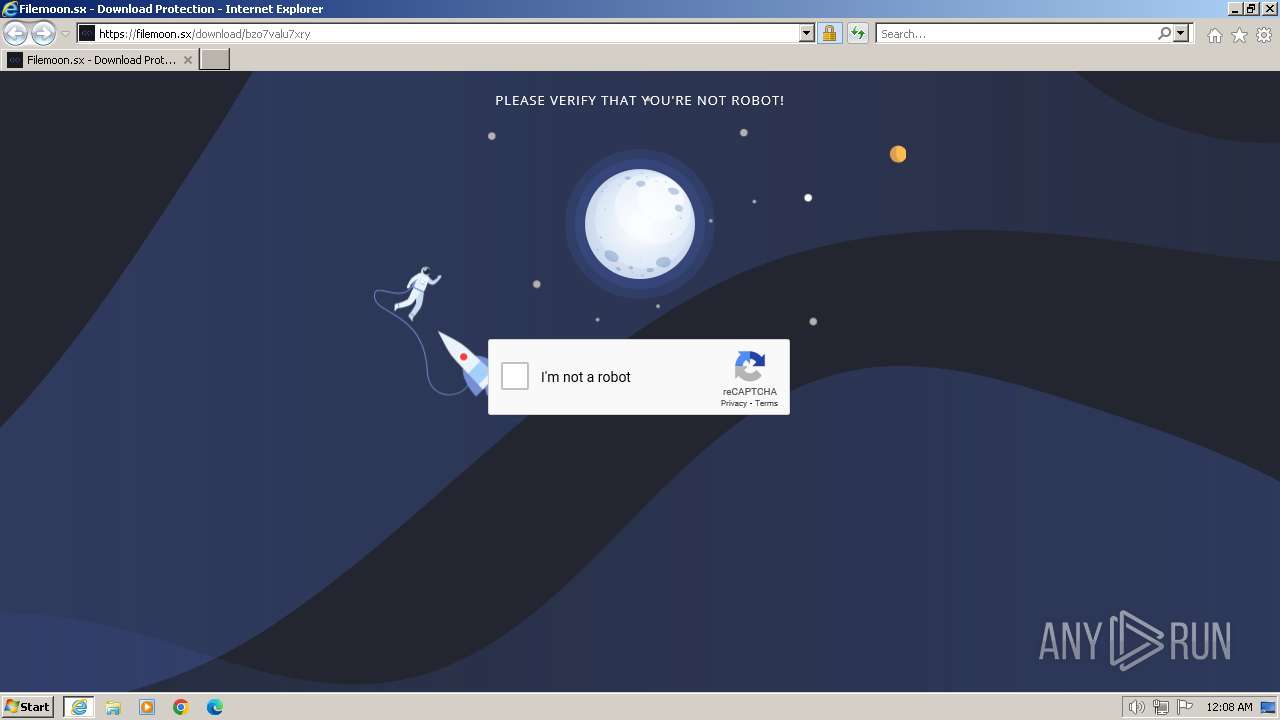Open a new tab
The width and height of the screenshot is (1280, 720).
(x=215, y=60)
